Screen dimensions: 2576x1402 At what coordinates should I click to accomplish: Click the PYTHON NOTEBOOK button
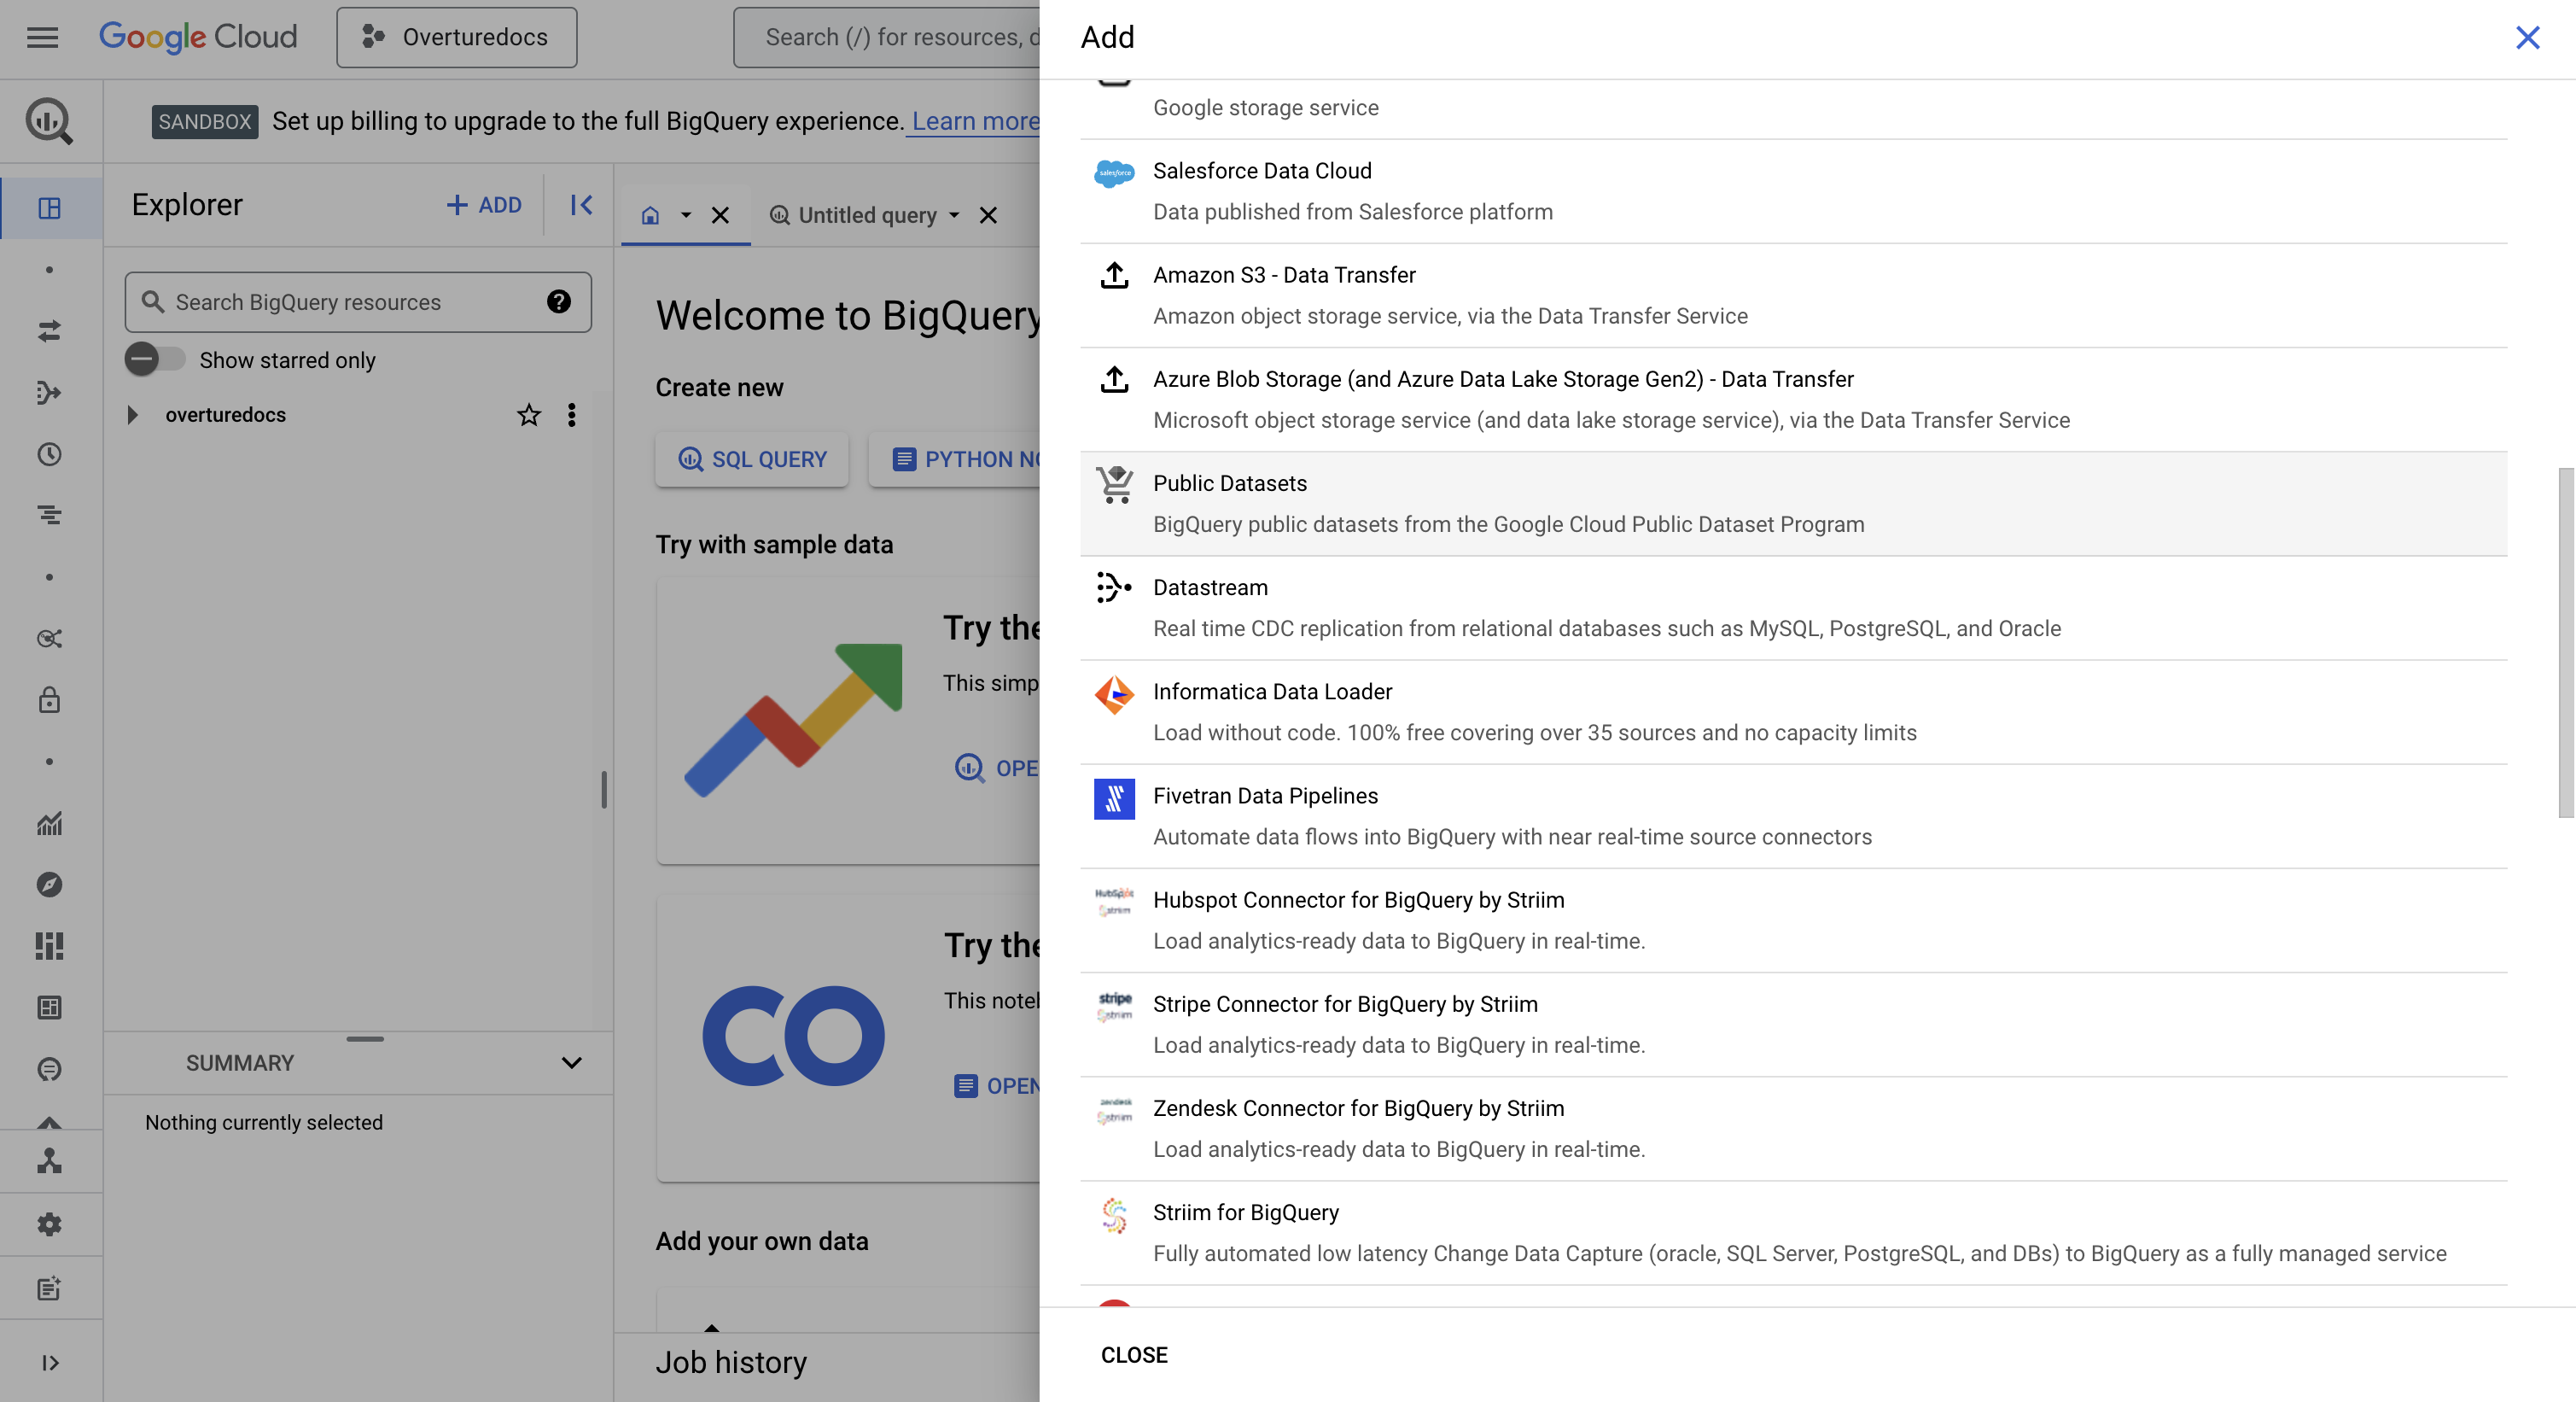coord(955,459)
